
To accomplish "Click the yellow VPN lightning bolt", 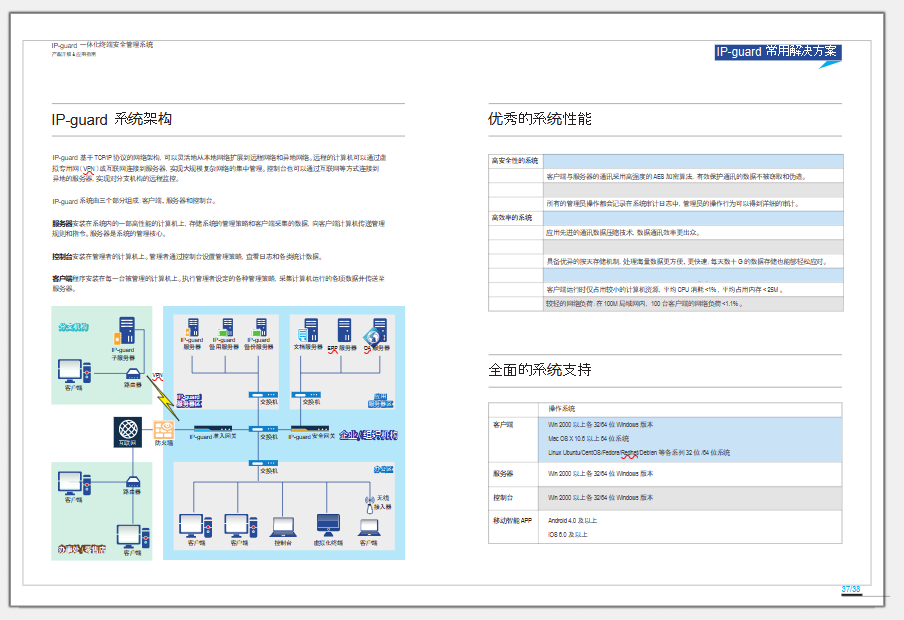I will [164, 397].
